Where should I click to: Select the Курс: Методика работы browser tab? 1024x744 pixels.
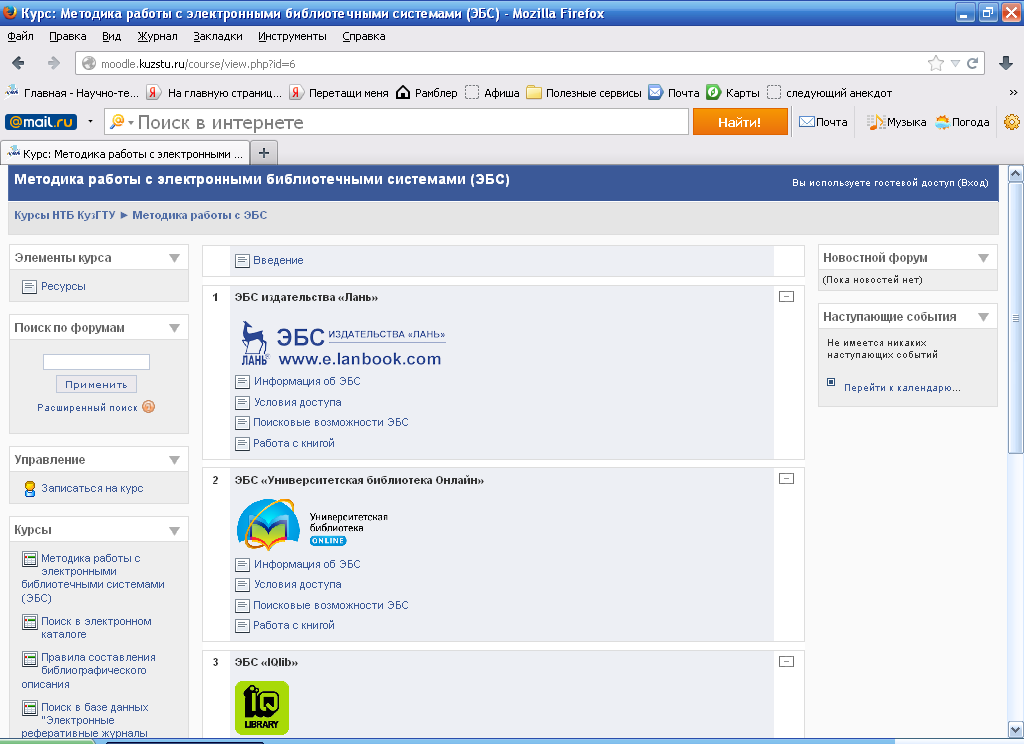click(x=125, y=154)
